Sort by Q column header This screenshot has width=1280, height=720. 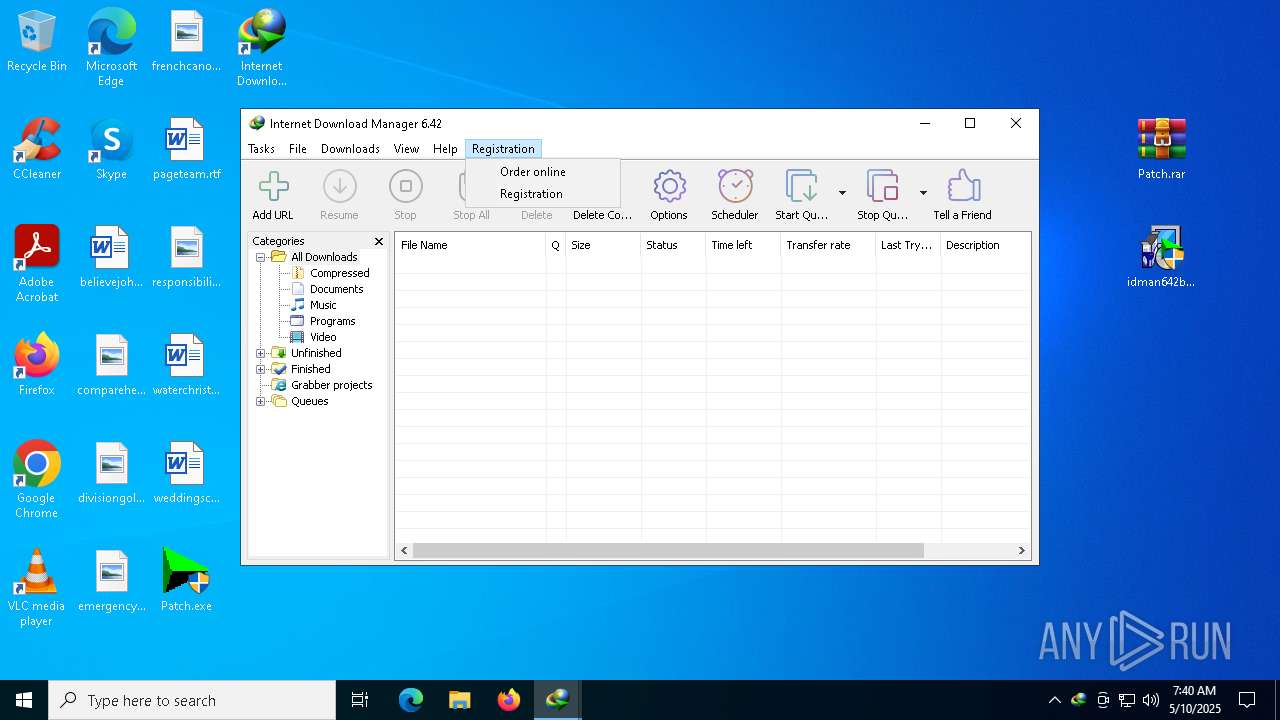(x=555, y=245)
